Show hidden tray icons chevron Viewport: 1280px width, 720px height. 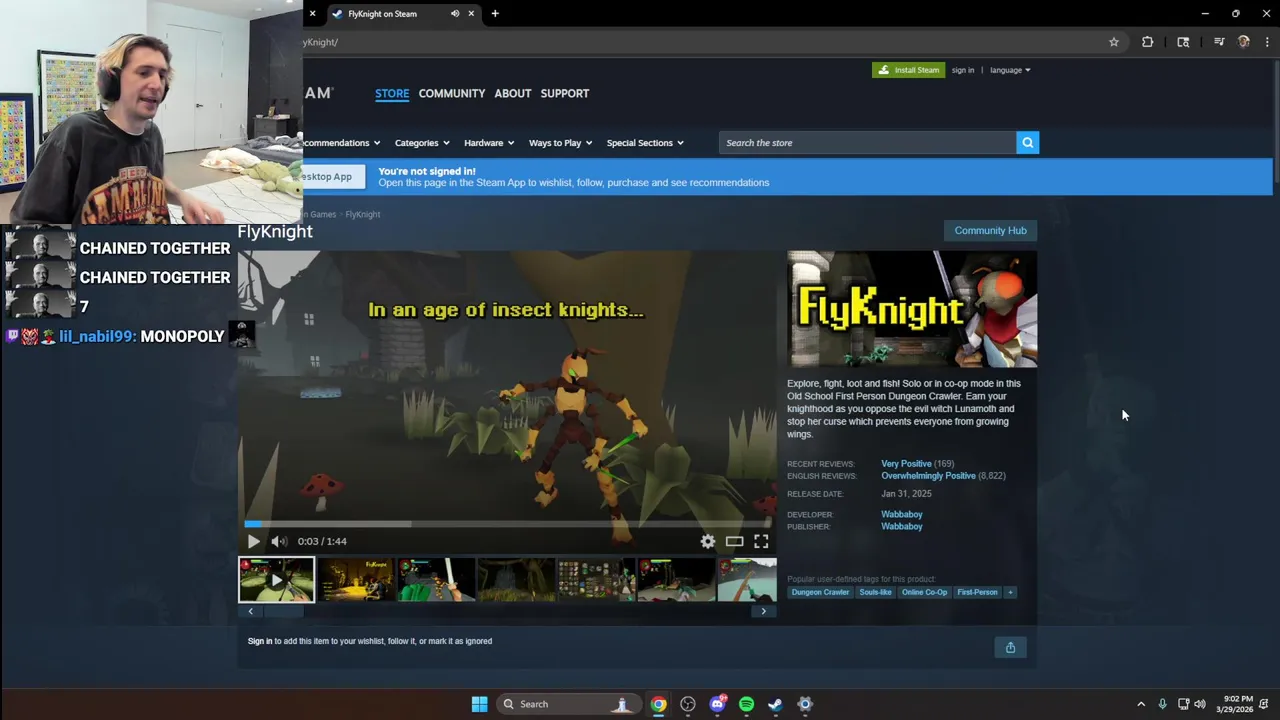pyautogui.click(x=1141, y=704)
